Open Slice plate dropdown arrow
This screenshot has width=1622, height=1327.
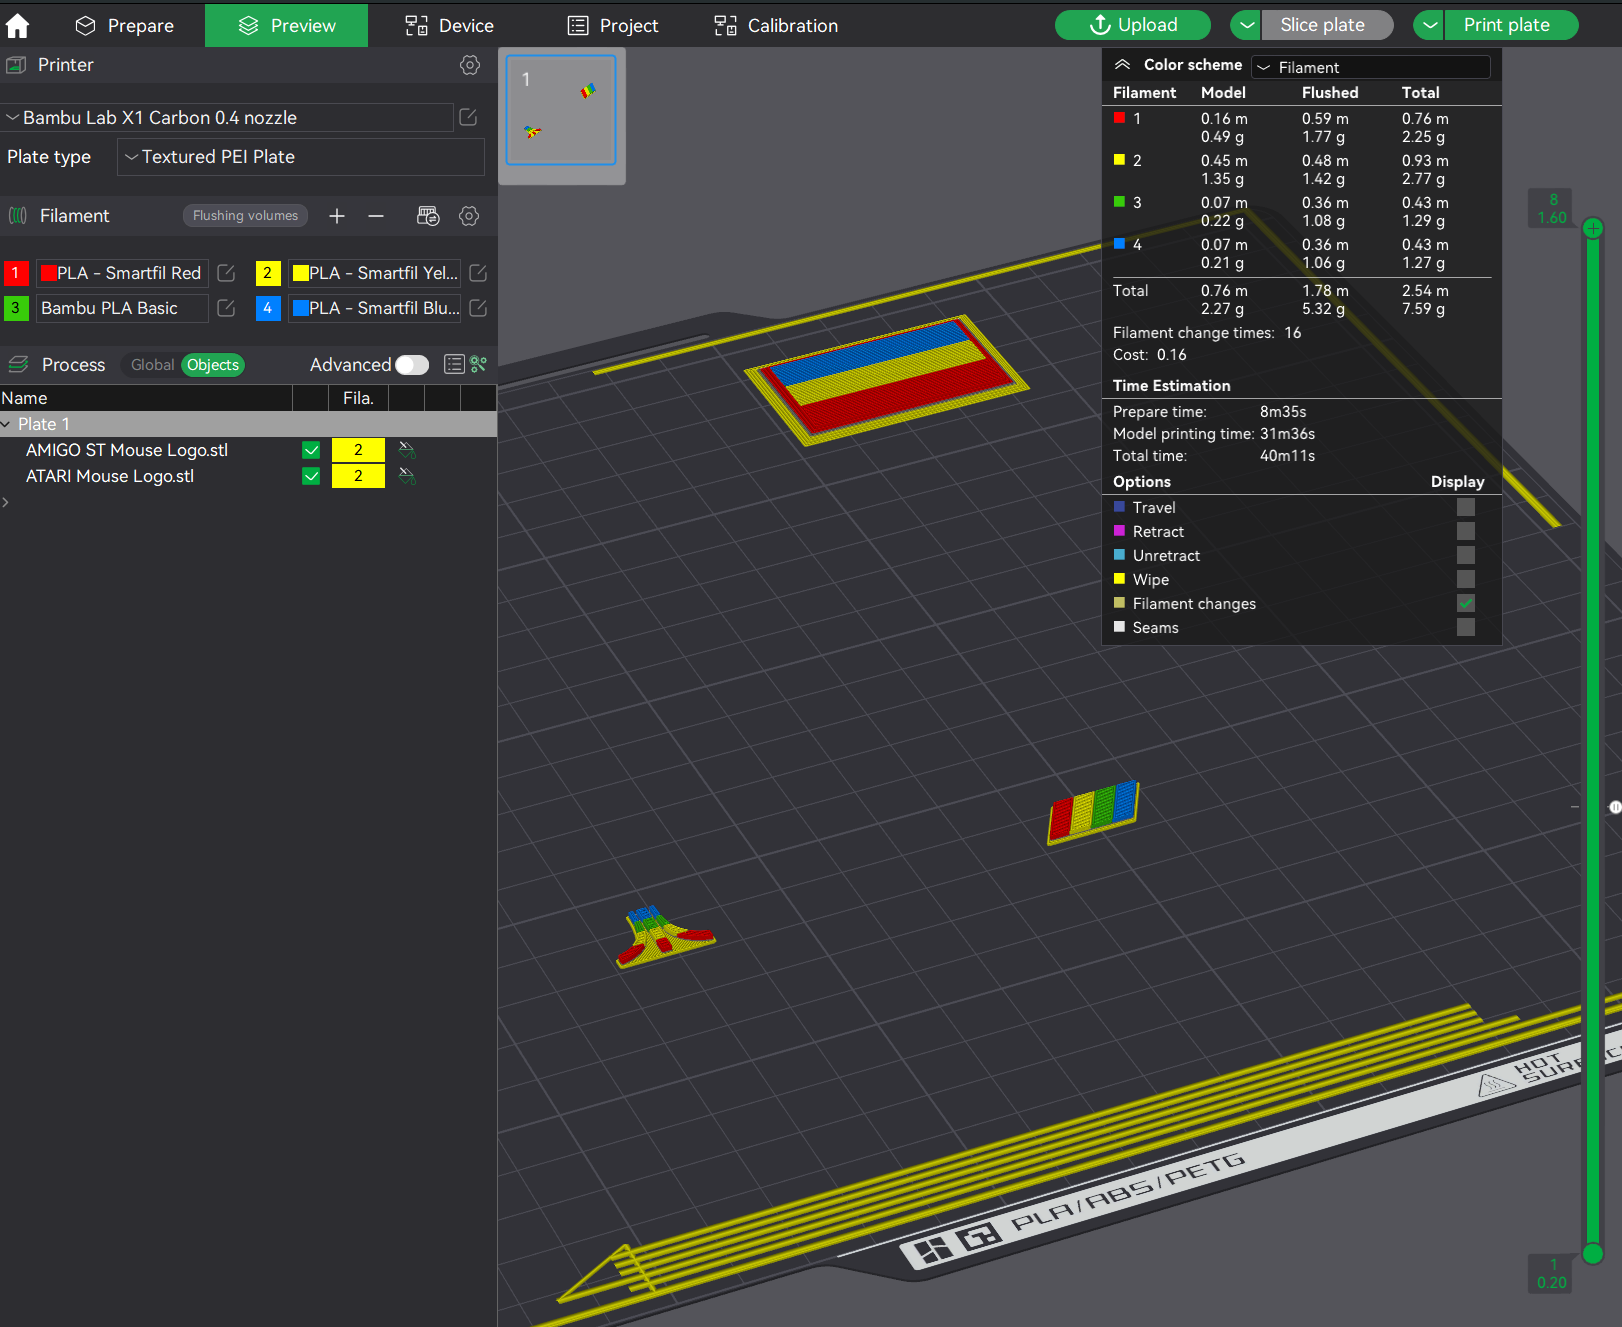1245,25
